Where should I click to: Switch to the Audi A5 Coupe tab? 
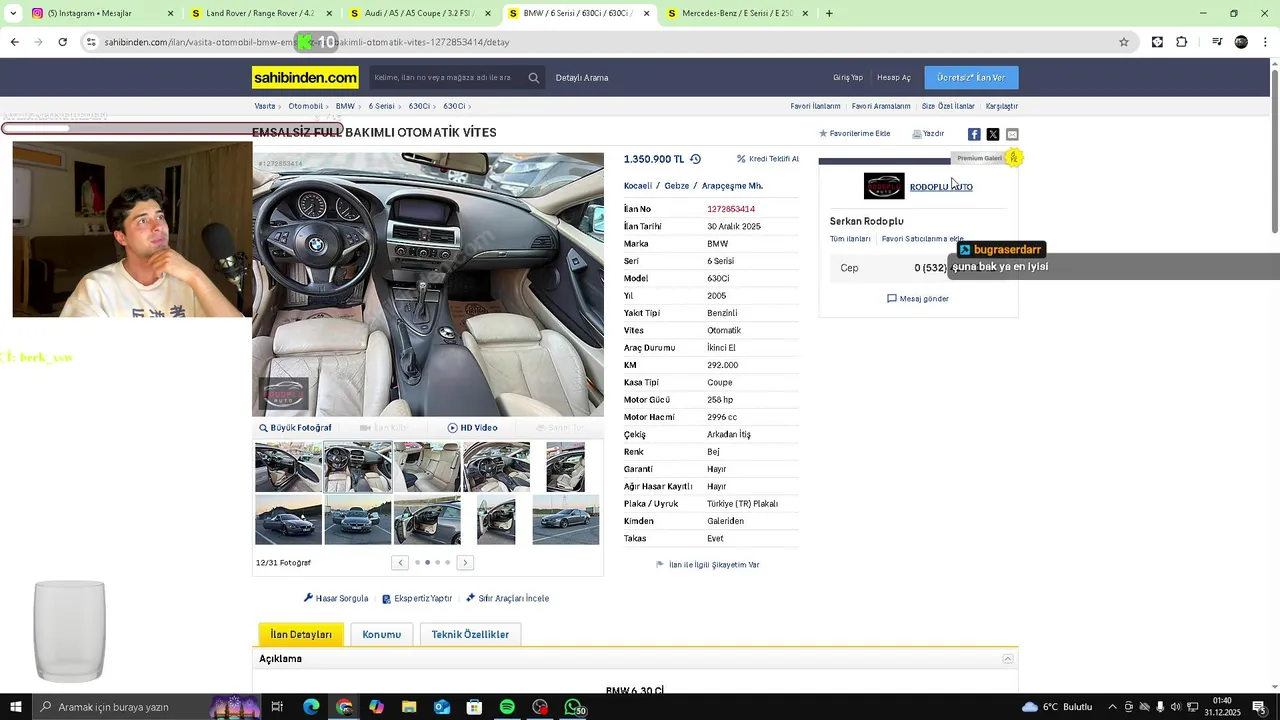[x=420, y=13]
